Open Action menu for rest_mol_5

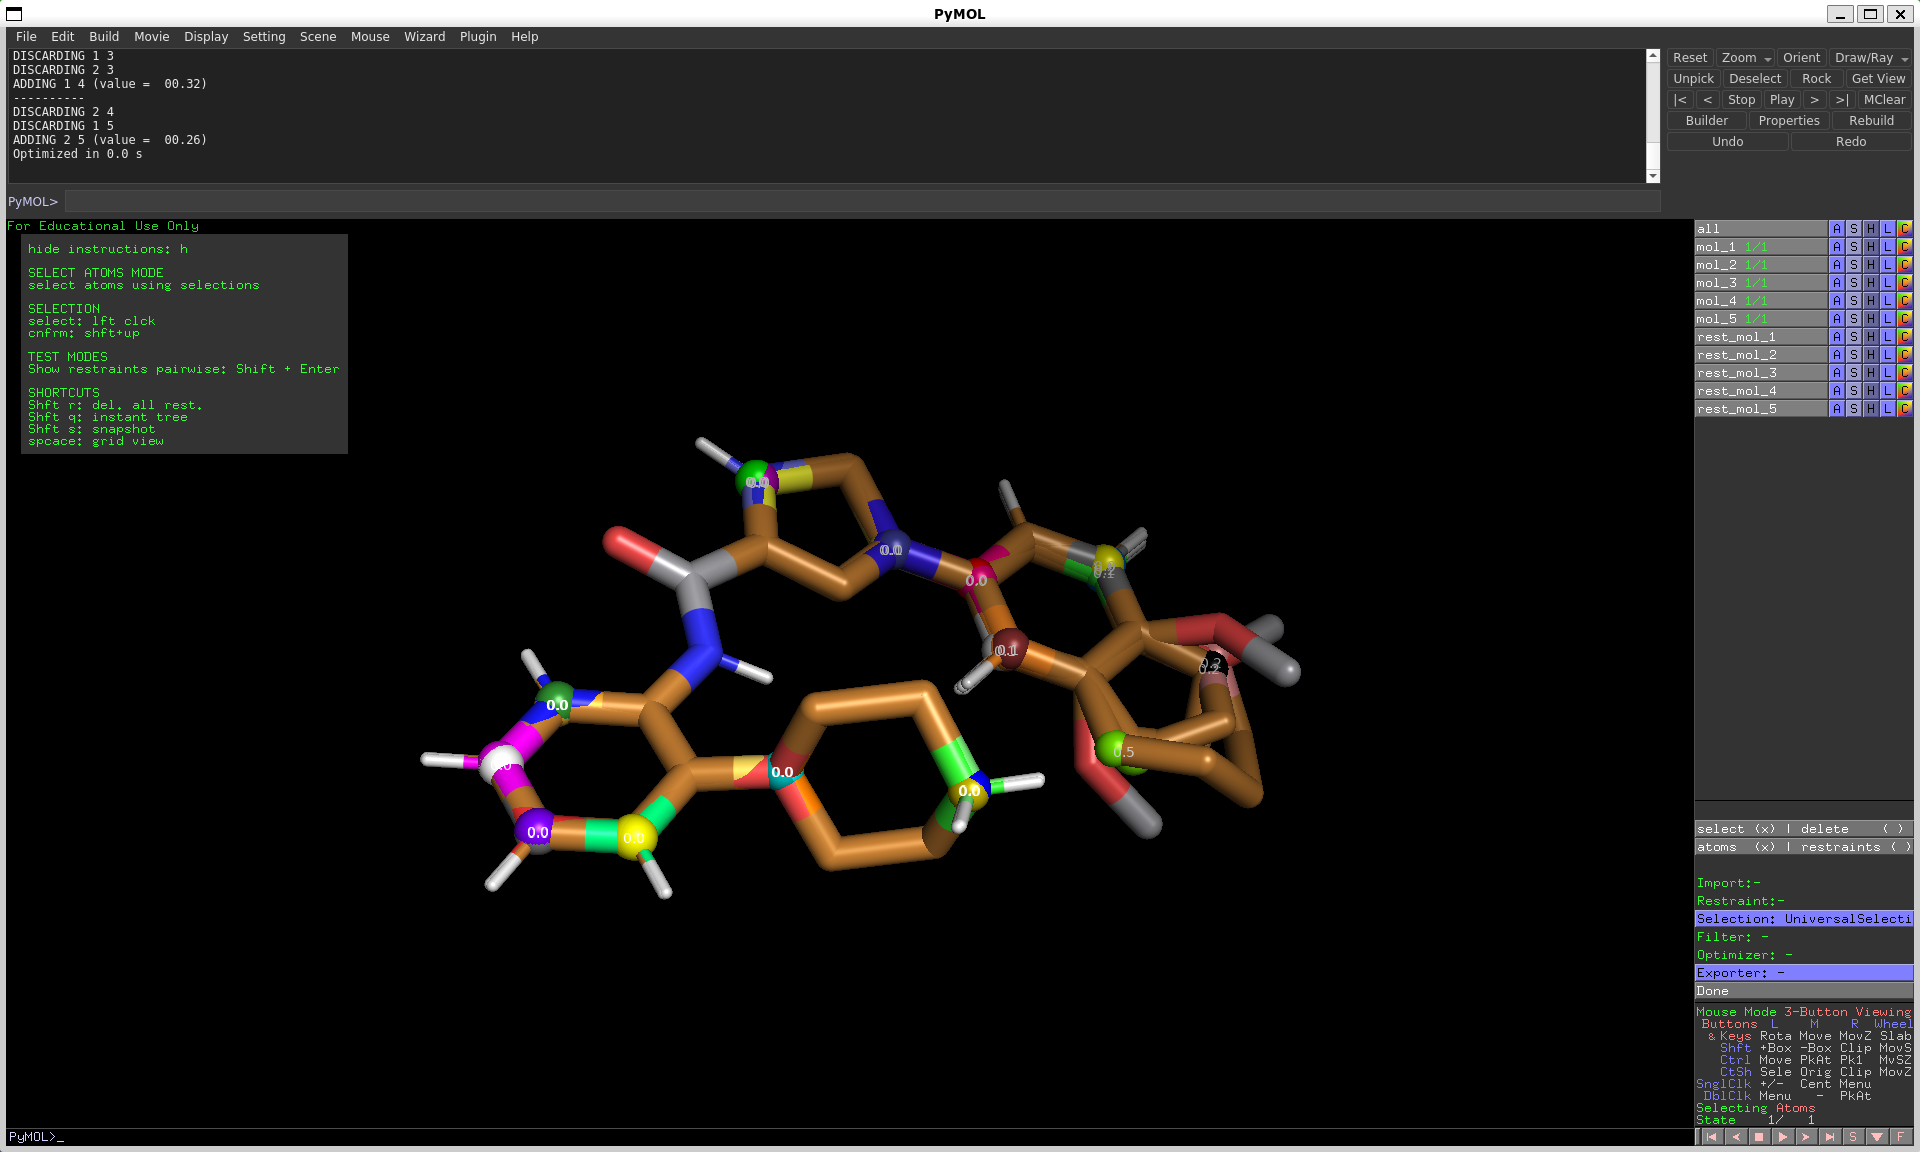[x=1836, y=409]
